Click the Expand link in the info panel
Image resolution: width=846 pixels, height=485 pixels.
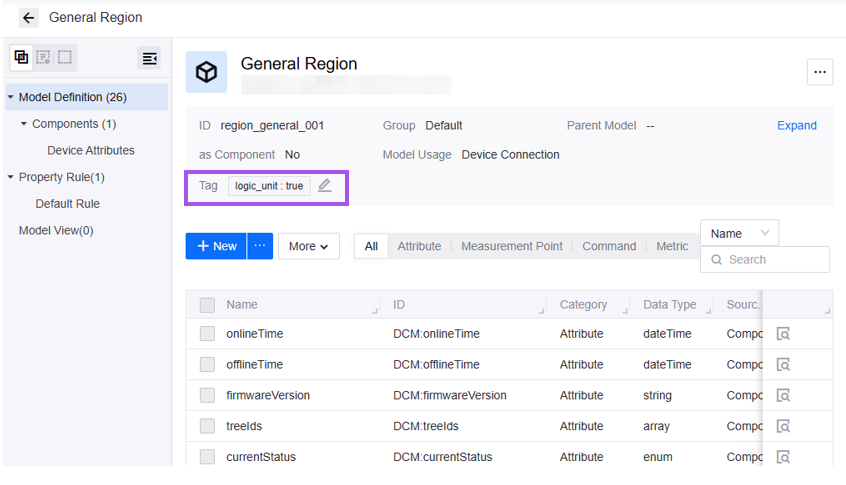pos(796,126)
